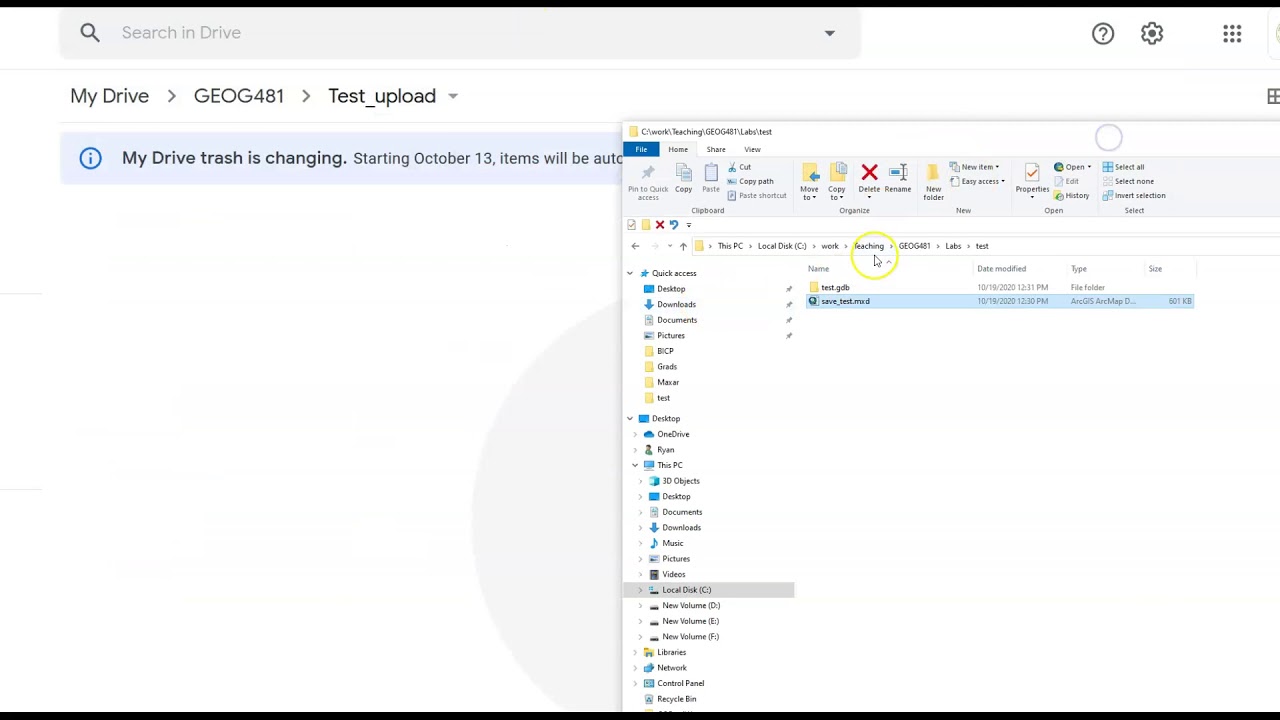Click Paste shortcut in ribbon
Screen dimensions: 1280x720
[x=757, y=195]
